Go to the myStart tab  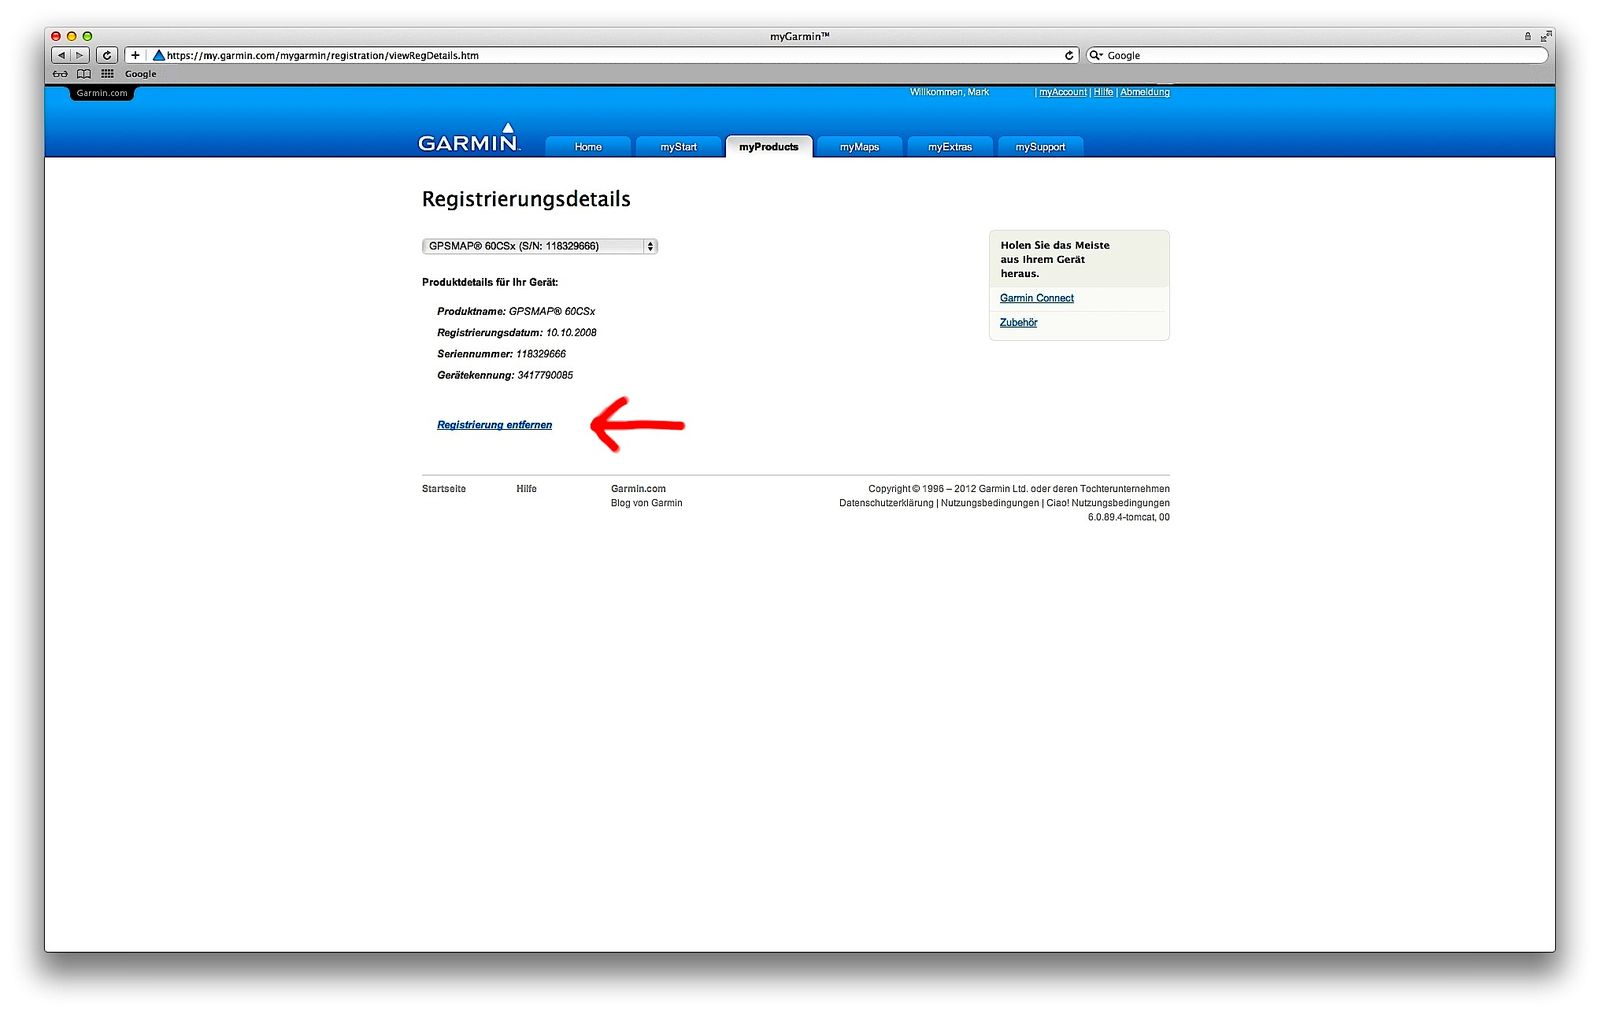pyautogui.click(x=678, y=147)
